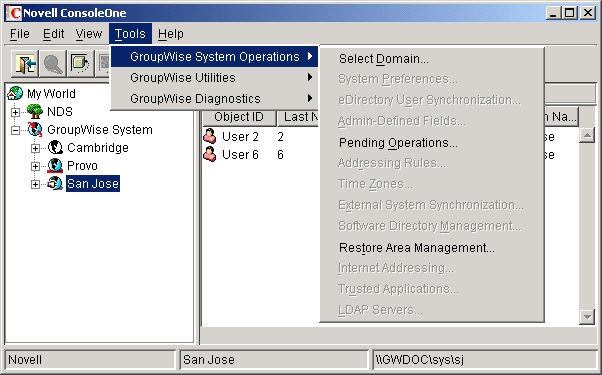The image size is (602, 375).
Task: Close the open Tools menu
Action: (x=130, y=34)
